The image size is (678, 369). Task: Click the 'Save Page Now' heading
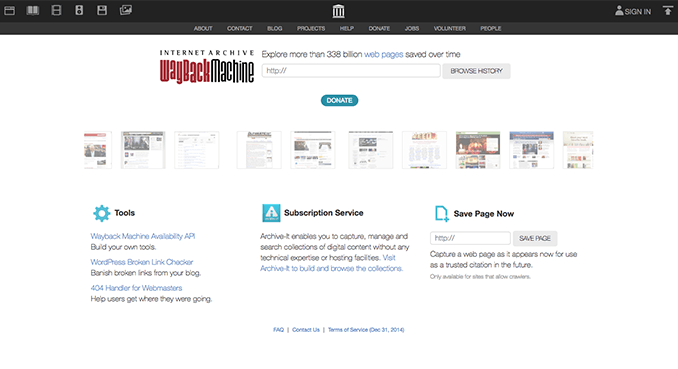pos(483,214)
